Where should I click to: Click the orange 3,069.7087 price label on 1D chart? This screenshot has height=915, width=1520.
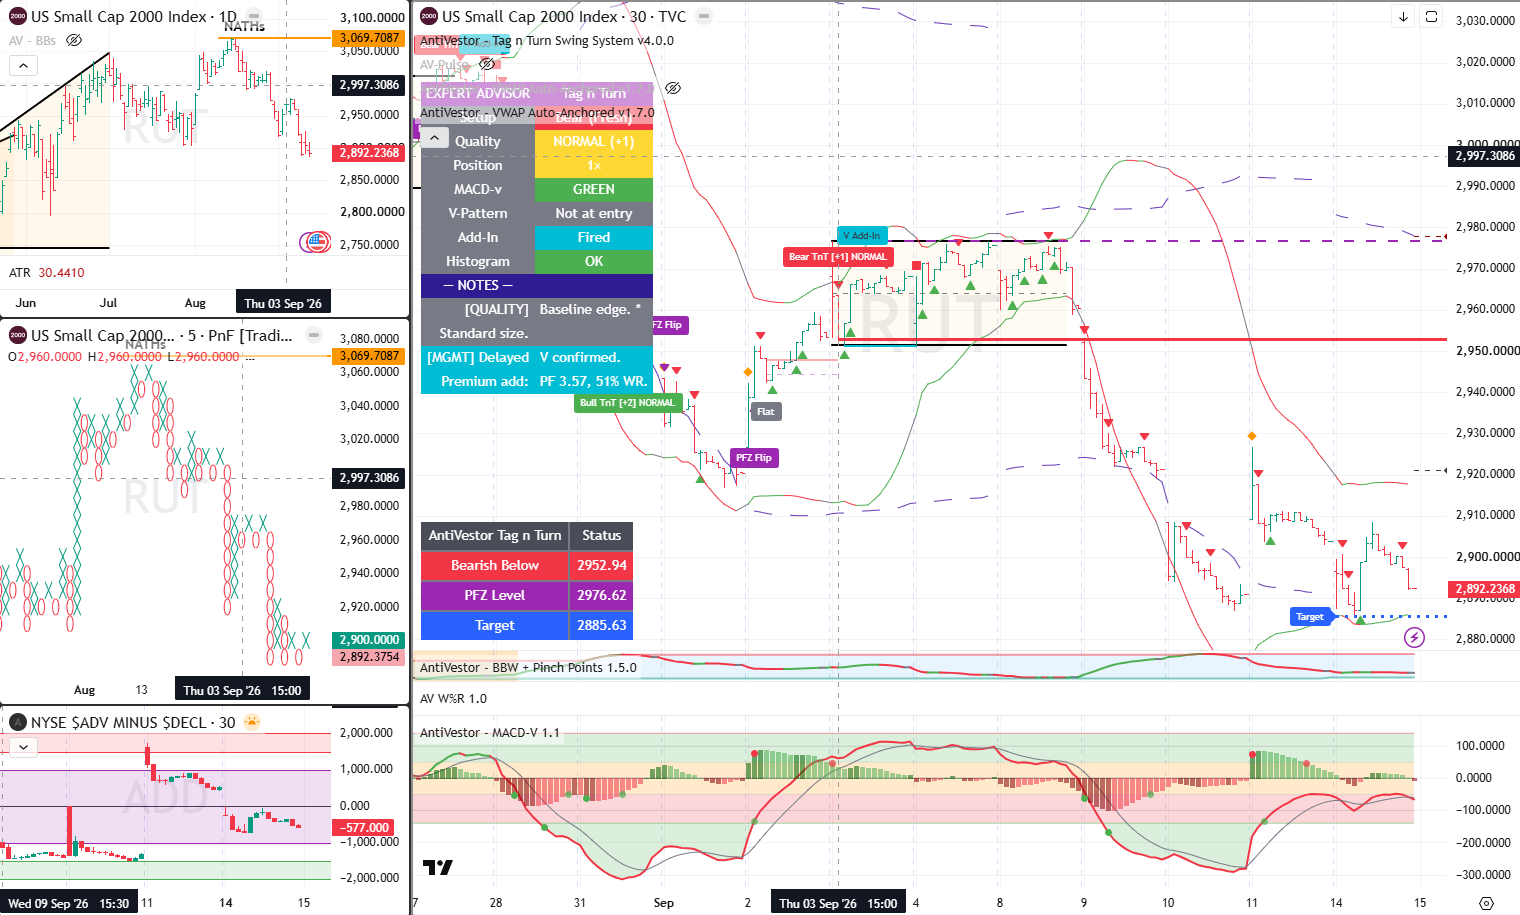[x=369, y=38]
